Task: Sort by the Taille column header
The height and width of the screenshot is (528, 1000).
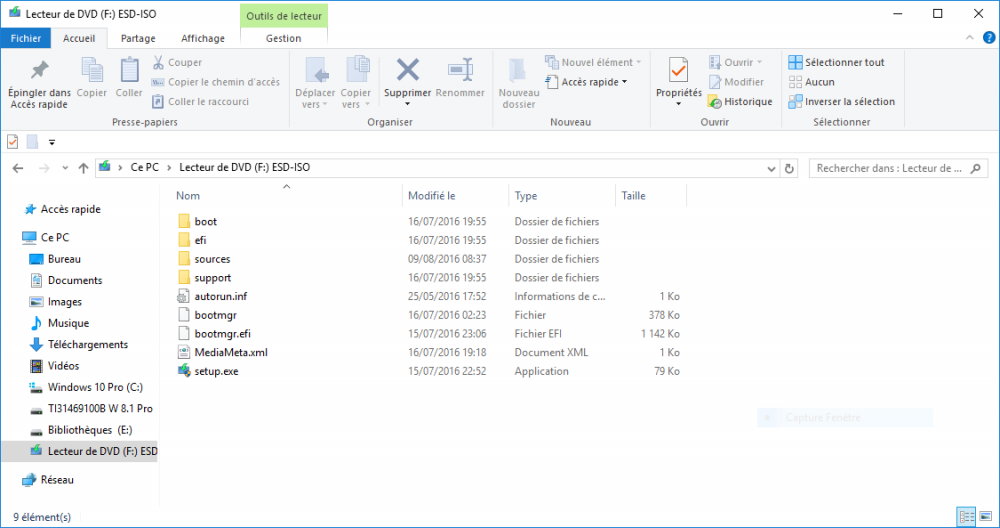Action: click(633, 196)
